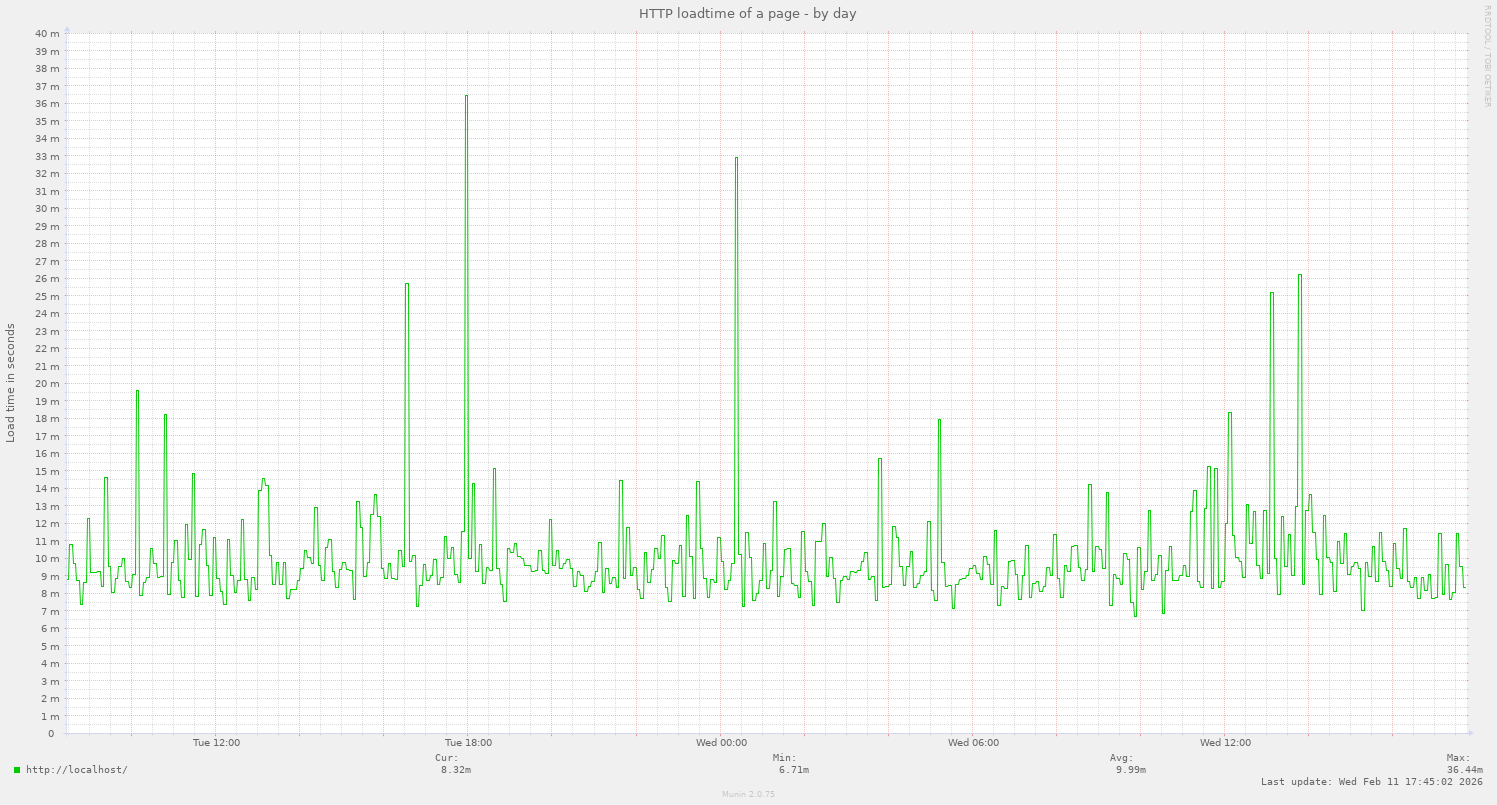Open the http://localhost/ link
Image resolution: width=1497 pixels, height=805 pixels.
pyautogui.click(x=76, y=770)
